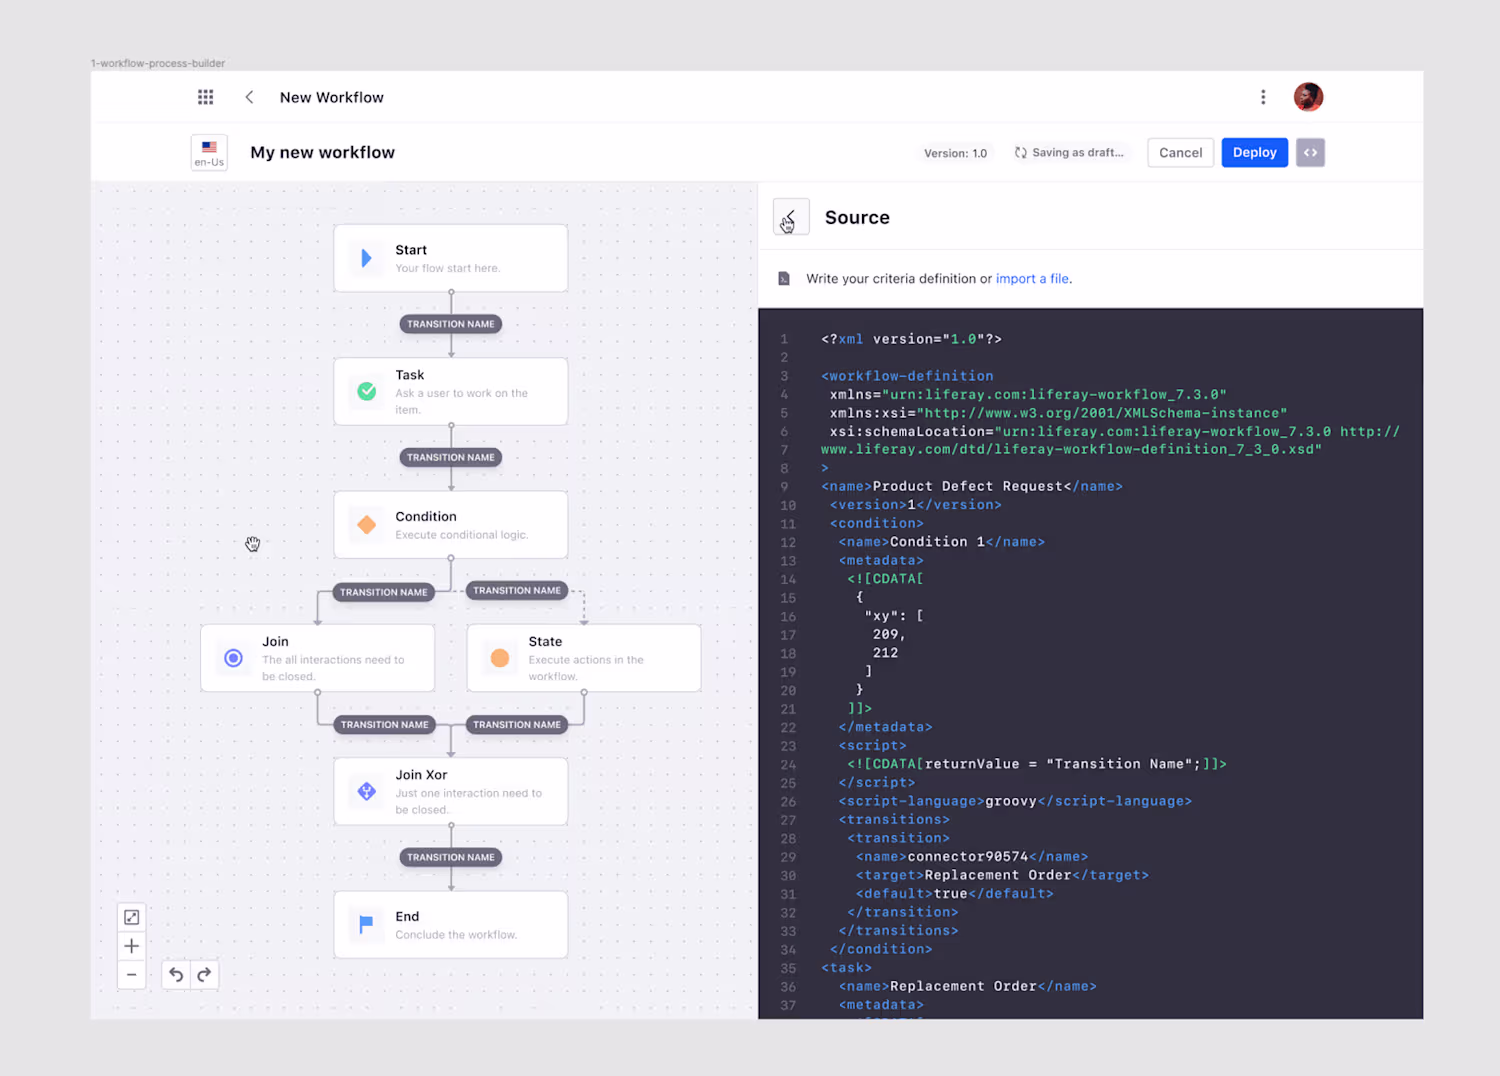Open the vertical three-dot options menu
The image size is (1500, 1076).
pyautogui.click(x=1263, y=97)
